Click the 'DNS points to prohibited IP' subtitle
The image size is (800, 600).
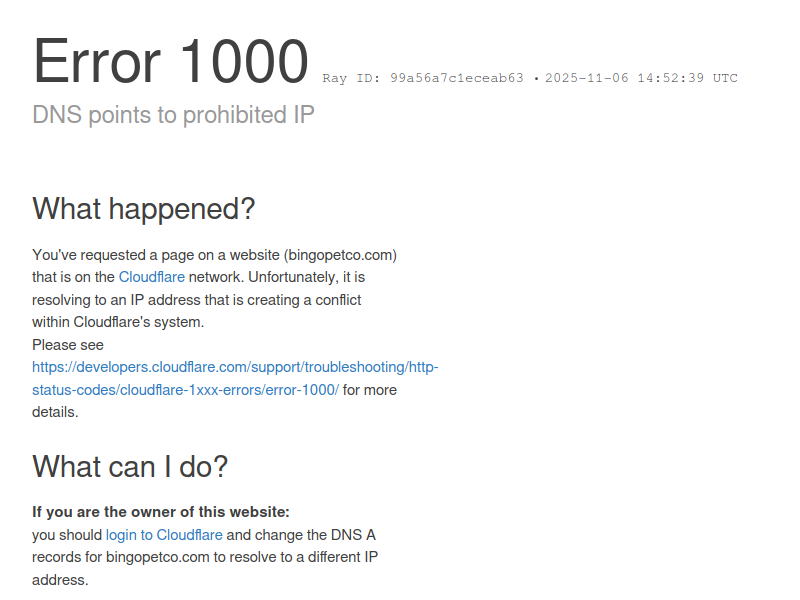tap(173, 115)
